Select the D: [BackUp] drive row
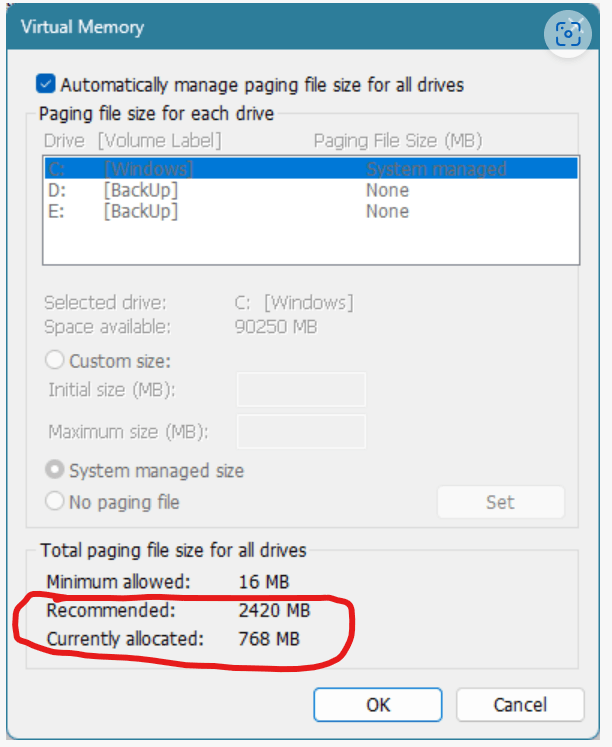 (x=311, y=190)
